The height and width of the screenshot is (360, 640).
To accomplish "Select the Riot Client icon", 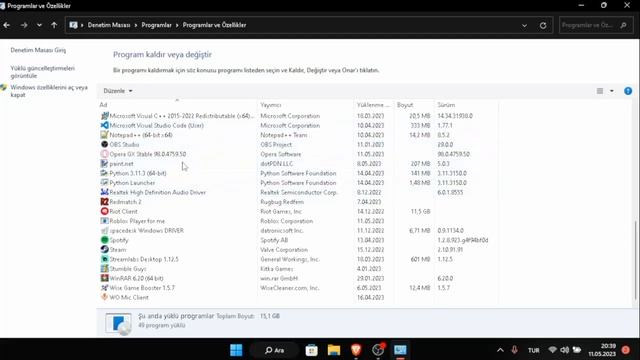I will click(104, 211).
